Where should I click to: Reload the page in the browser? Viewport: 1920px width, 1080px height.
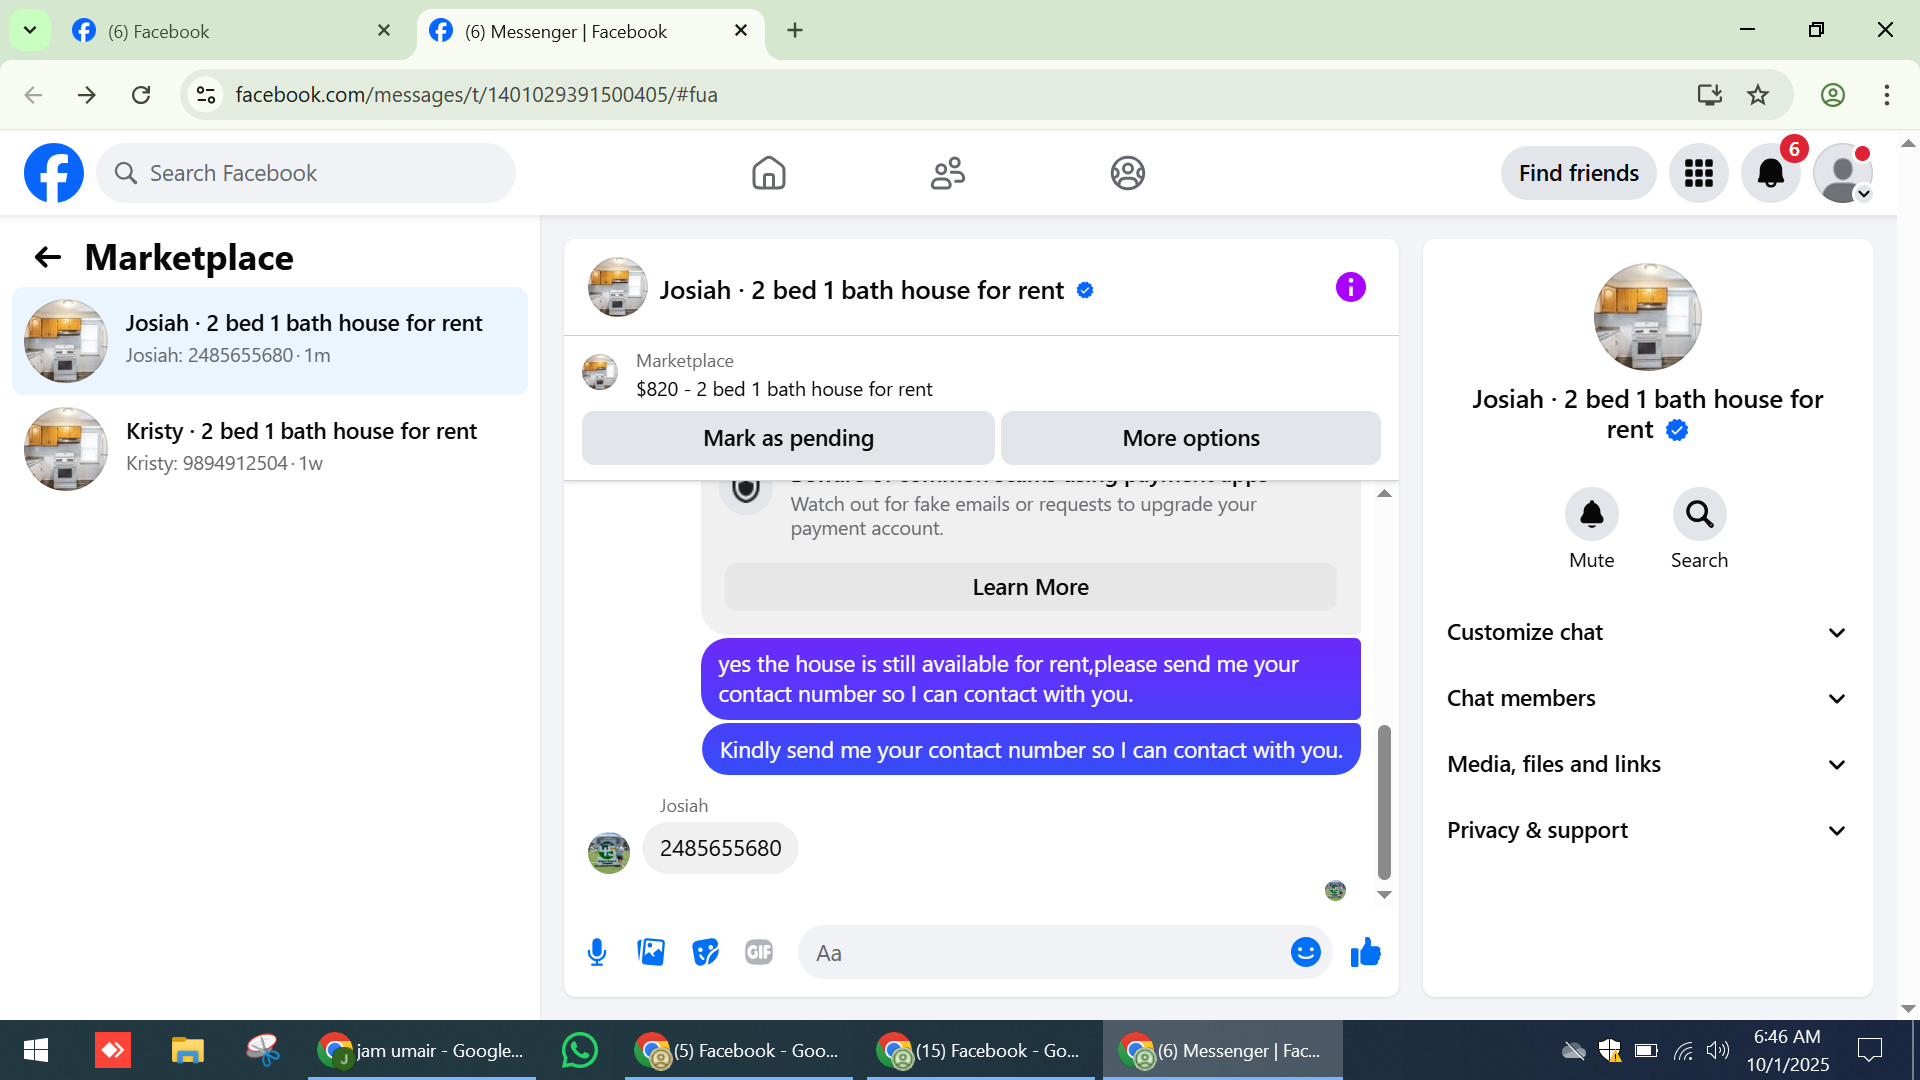(141, 95)
